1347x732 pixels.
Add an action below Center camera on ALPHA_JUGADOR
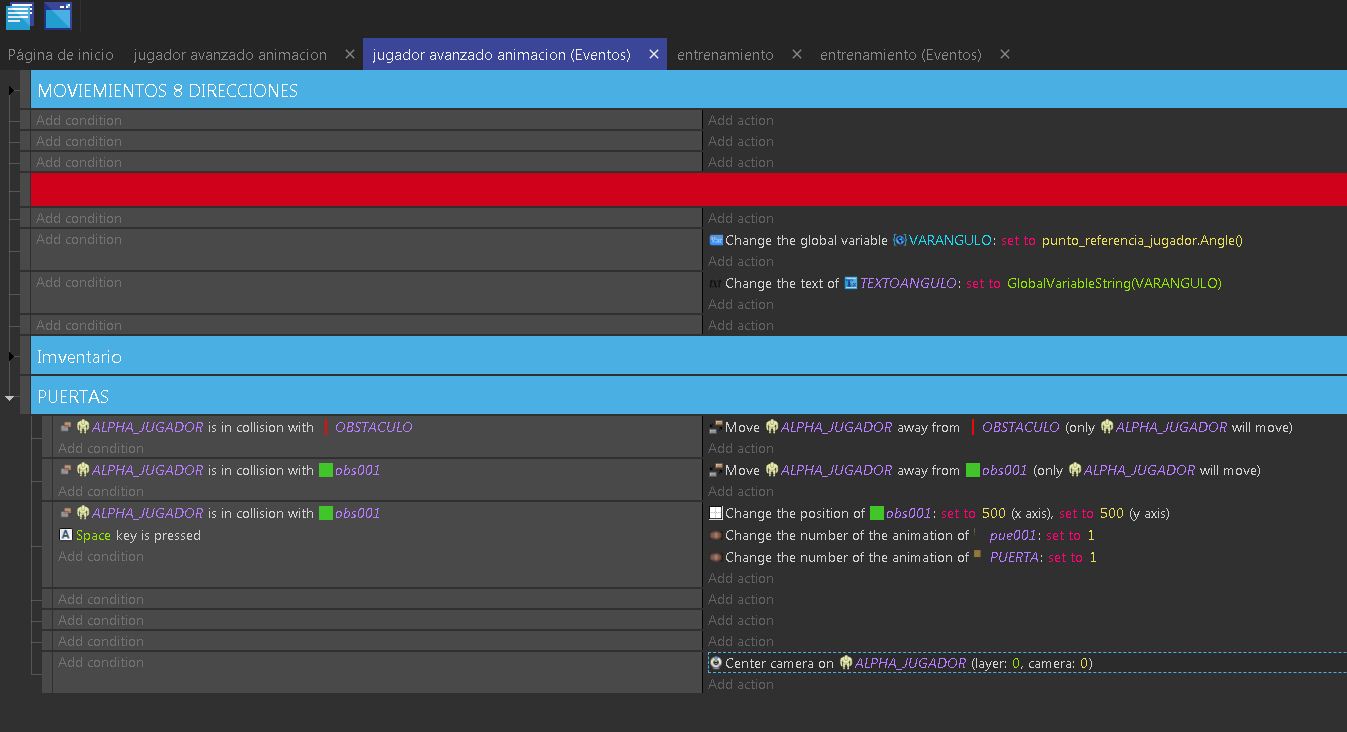[741, 684]
